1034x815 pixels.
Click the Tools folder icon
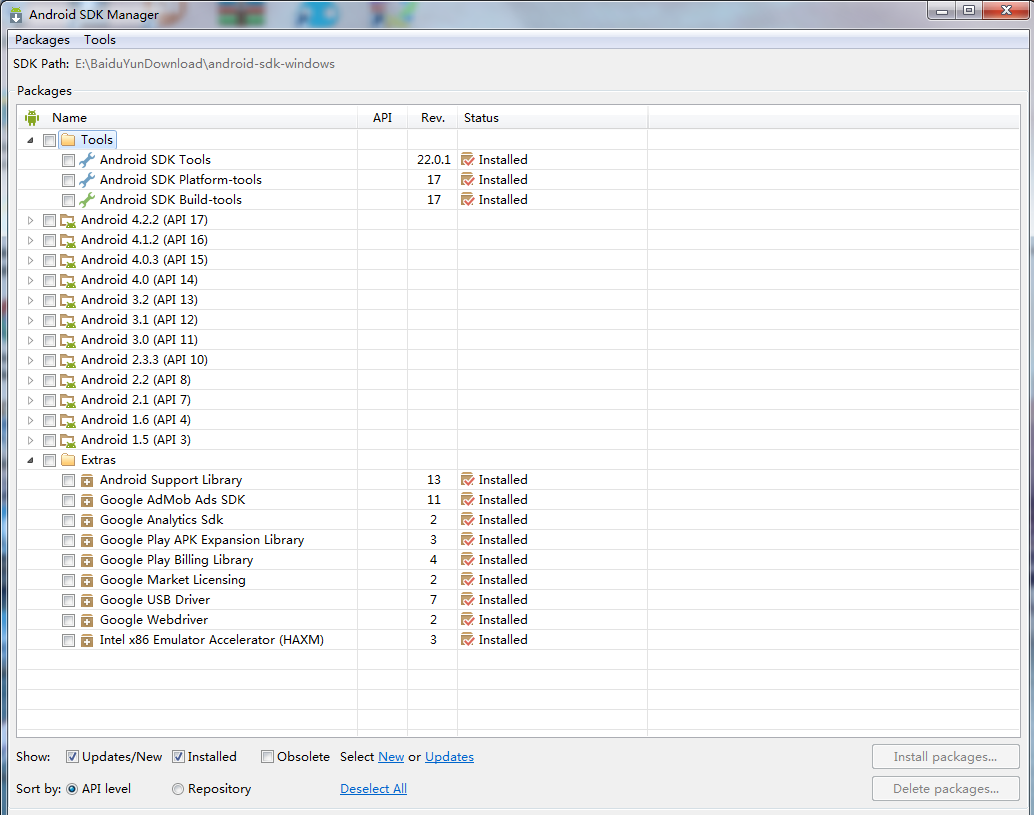[x=68, y=140]
